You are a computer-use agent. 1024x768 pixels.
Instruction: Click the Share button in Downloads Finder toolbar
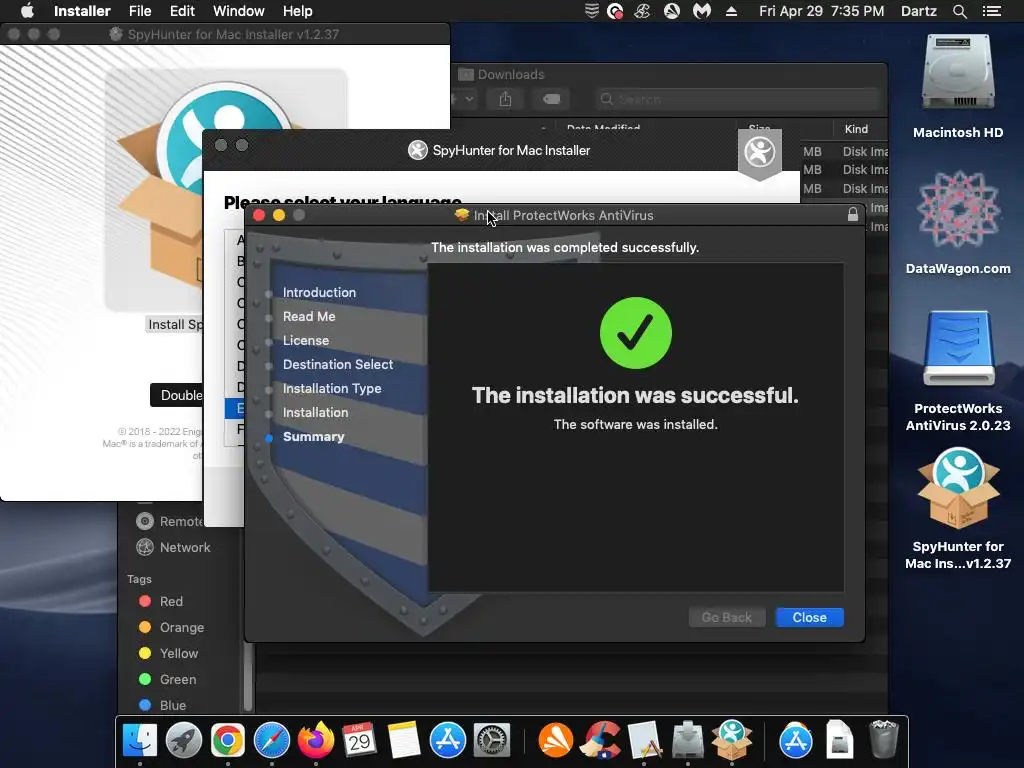505,99
